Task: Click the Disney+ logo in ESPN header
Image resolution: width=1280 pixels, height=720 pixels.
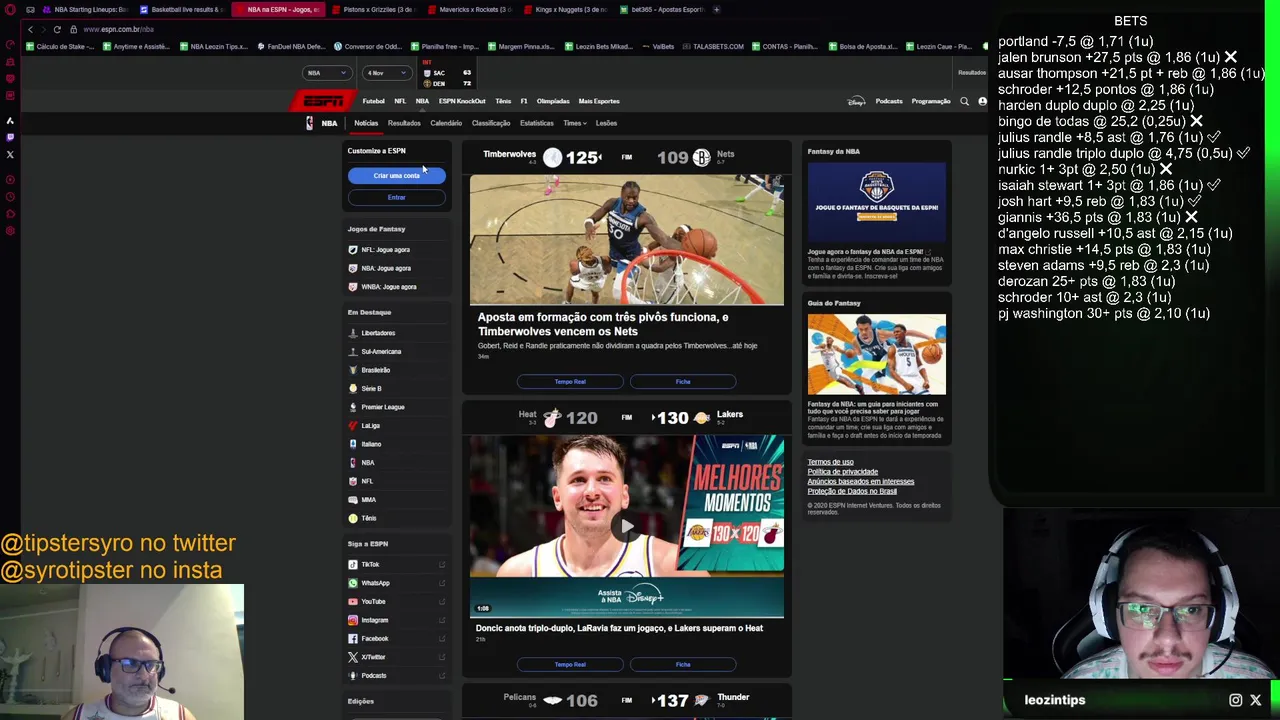Action: tap(856, 101)
